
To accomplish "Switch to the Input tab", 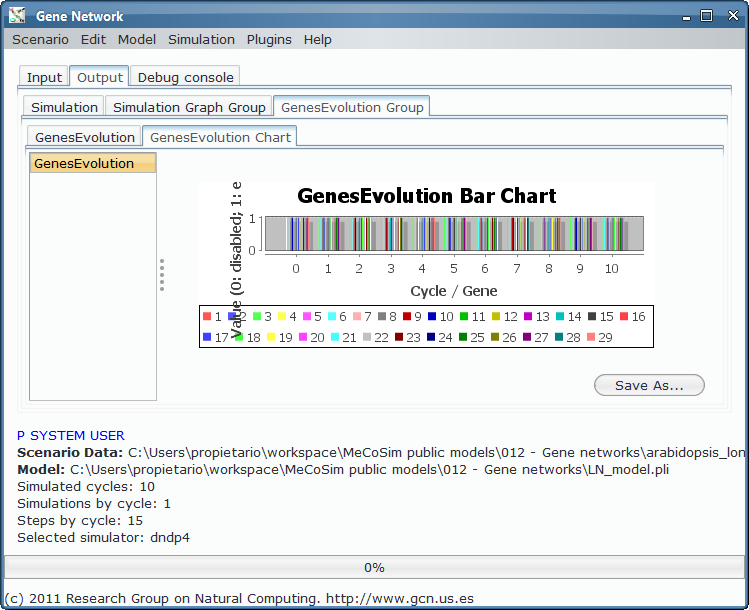I will pos(44,77).
